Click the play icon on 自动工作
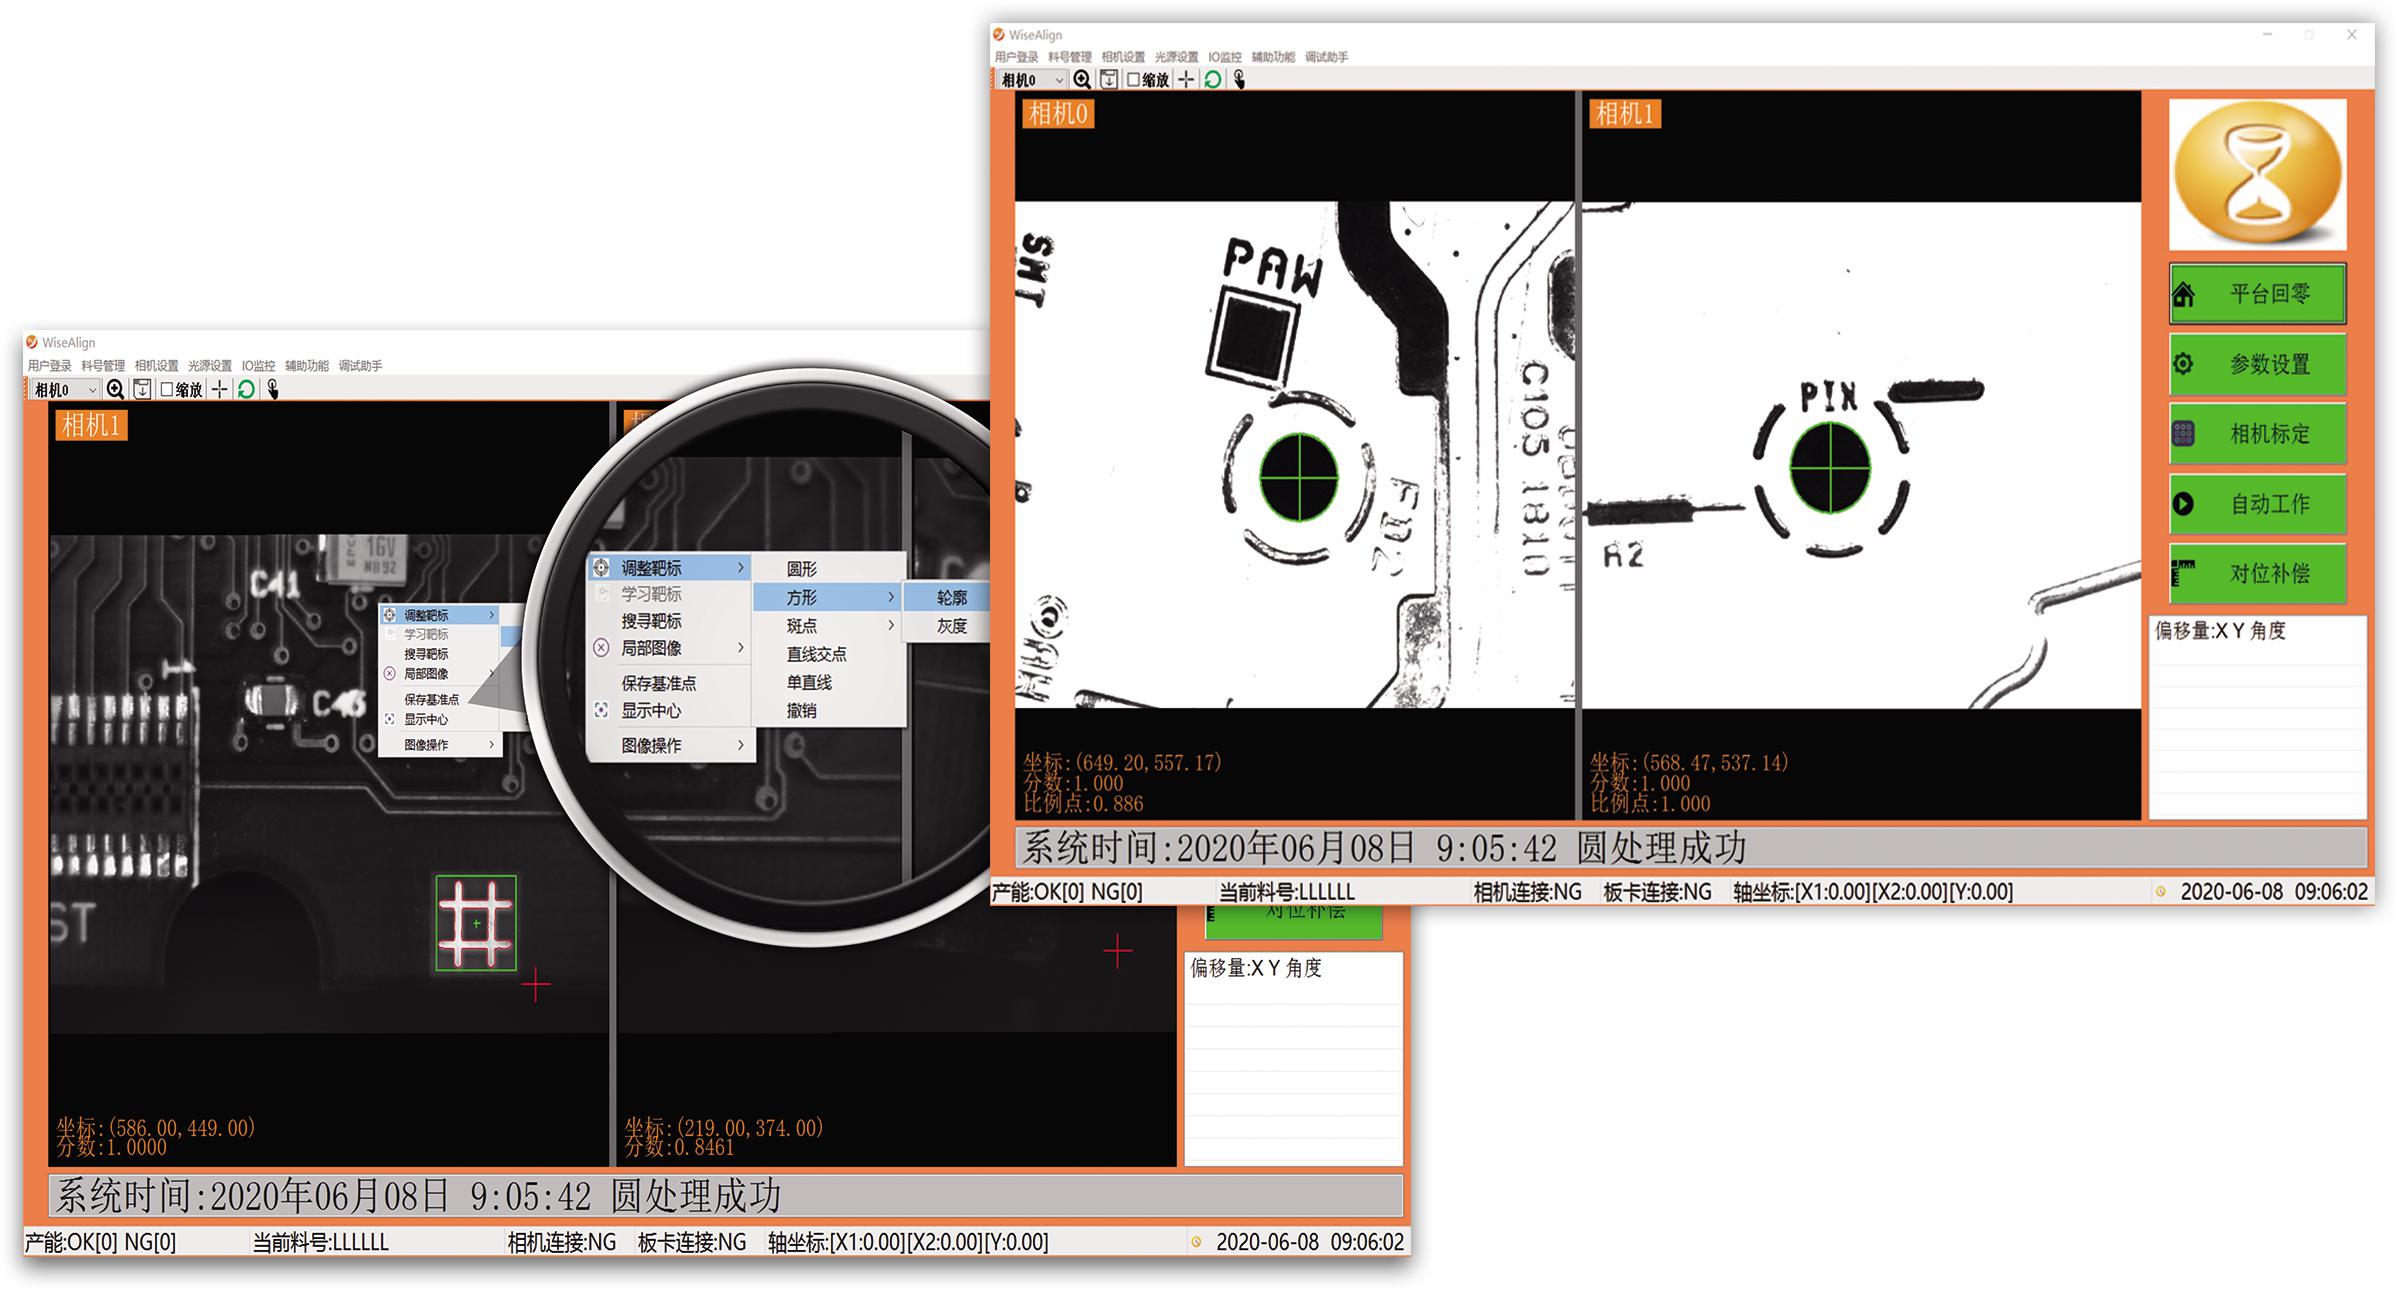Image resolution: width=2398 pixels, height=1290 pixels. point(2184,504)
